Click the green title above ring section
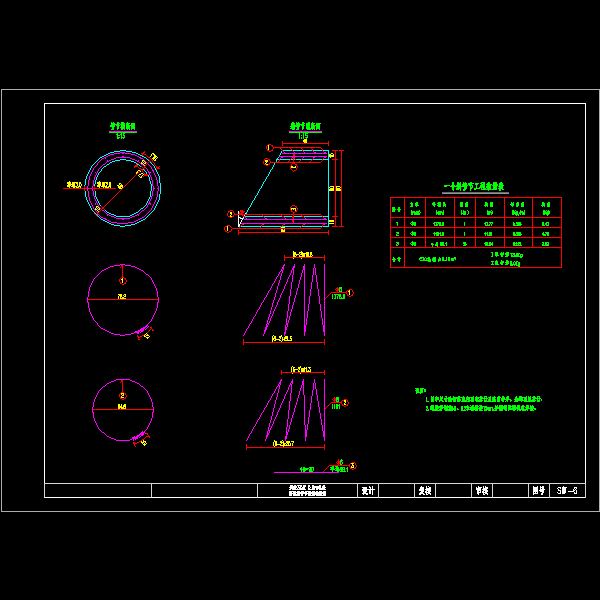The height and width of the screenshot is (600, 600). pyautogui.click(x=122, y=128)
